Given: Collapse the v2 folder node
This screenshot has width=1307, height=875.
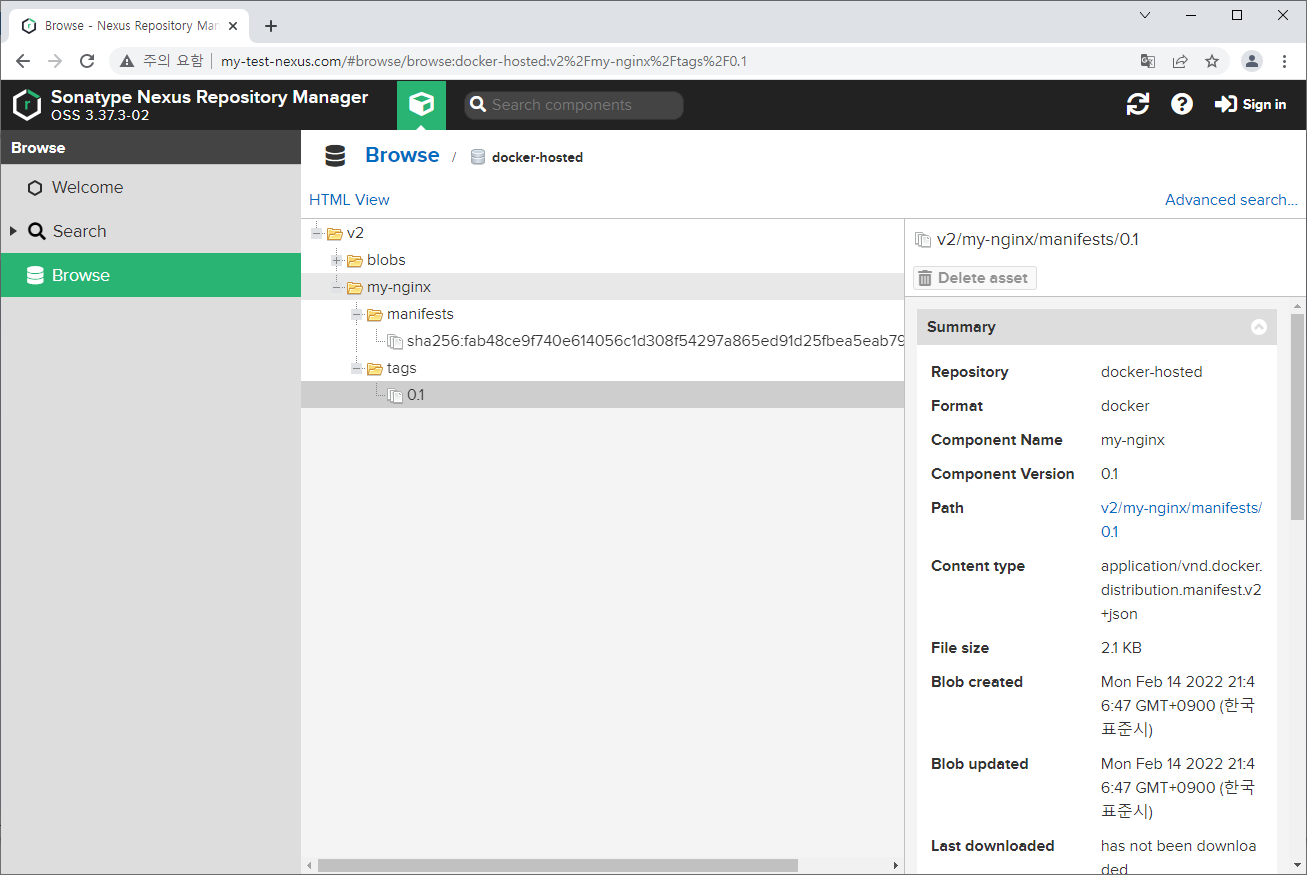Looking at the screenshot, I should (x=316, y=233).
